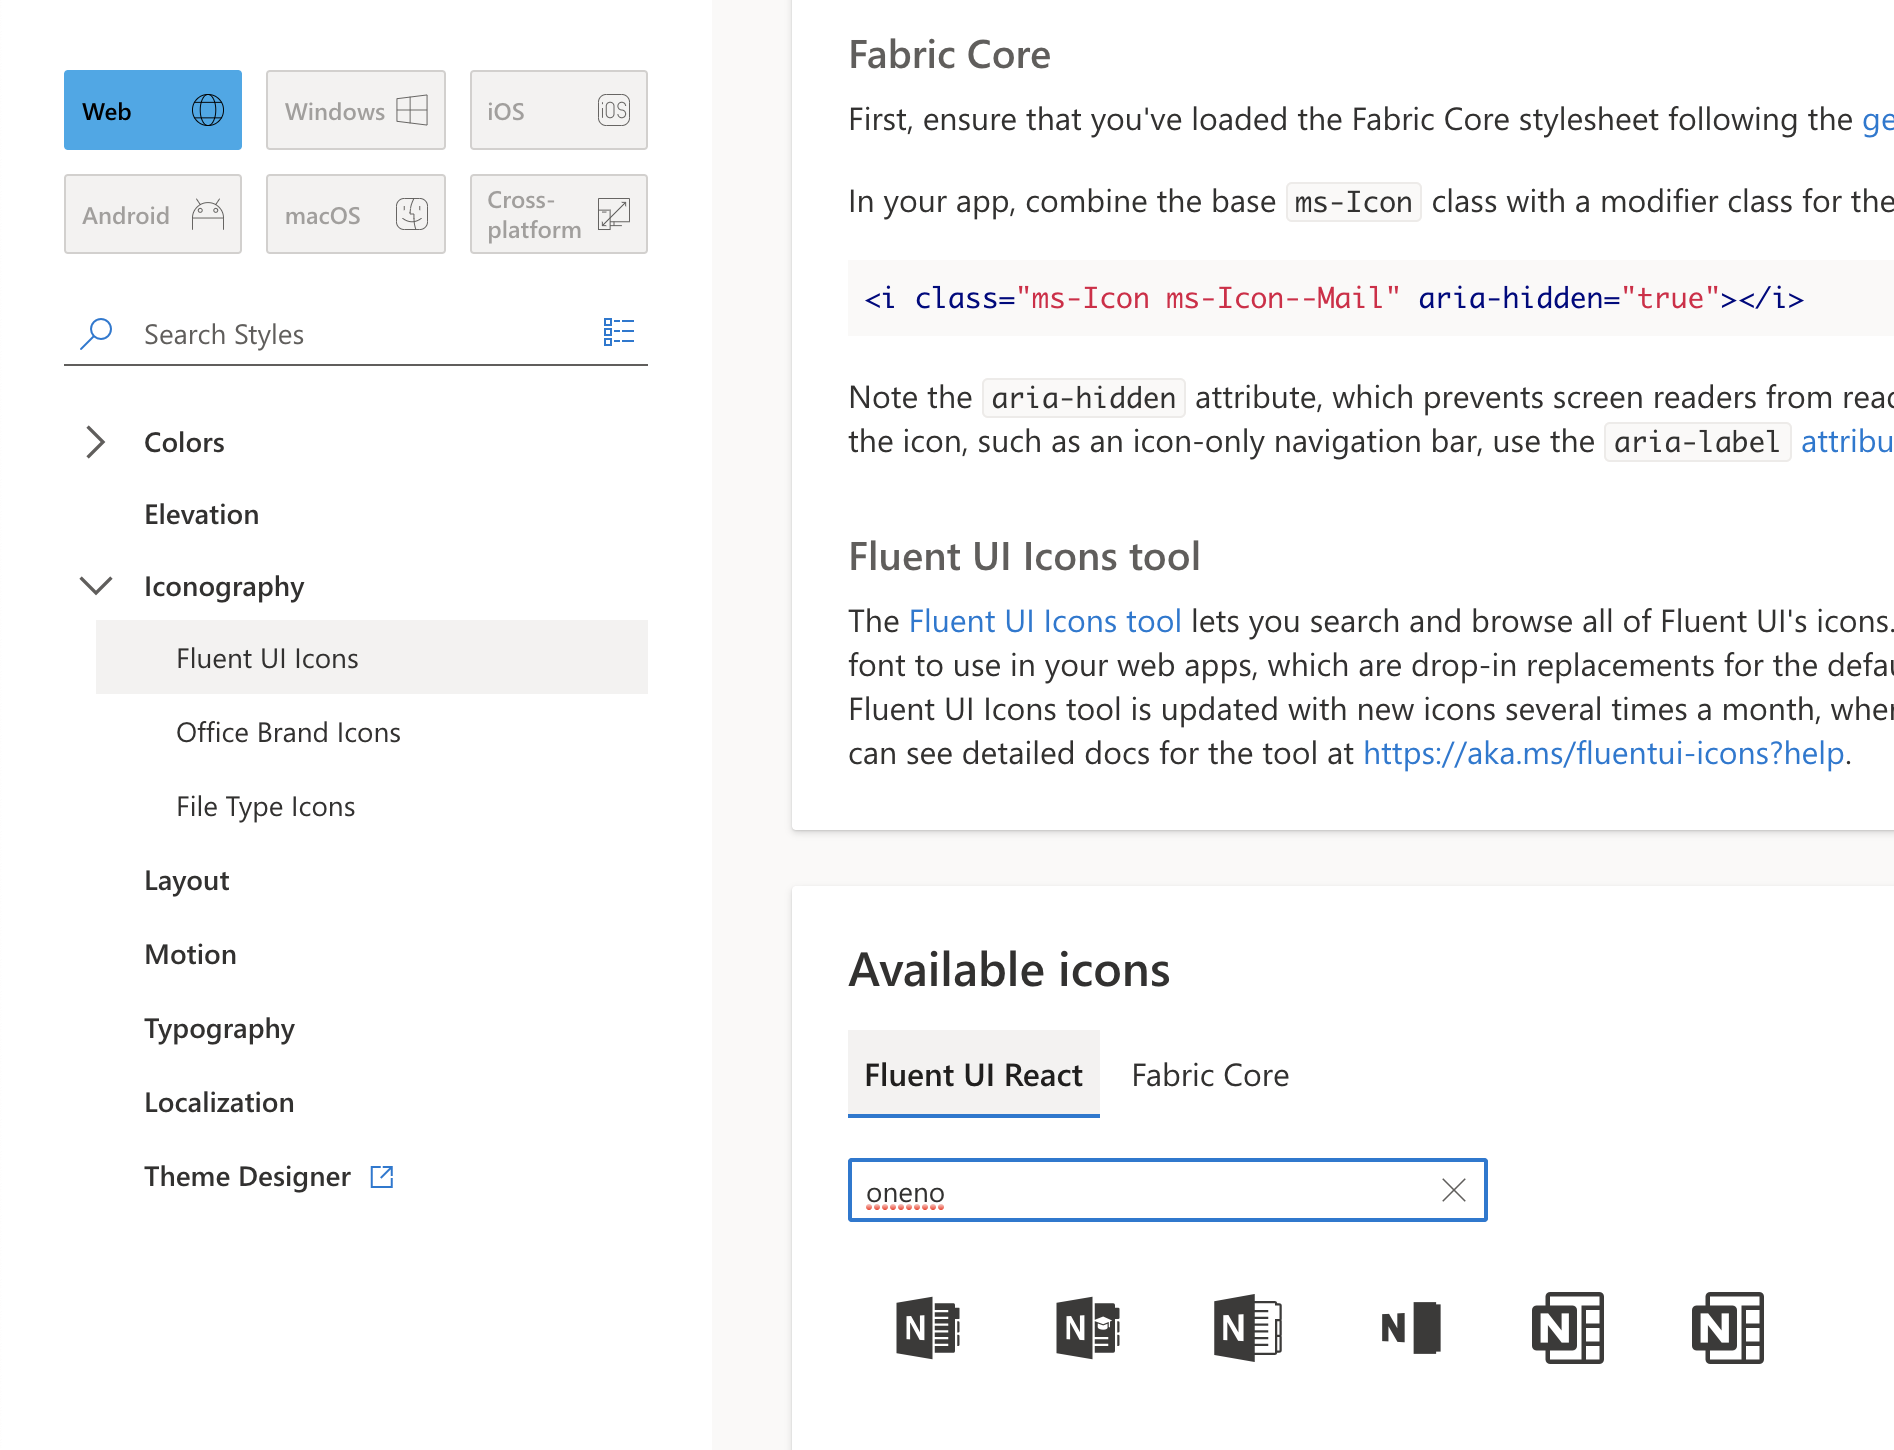Select the last outlined OneNote logo icon

coord(1728,1328)
